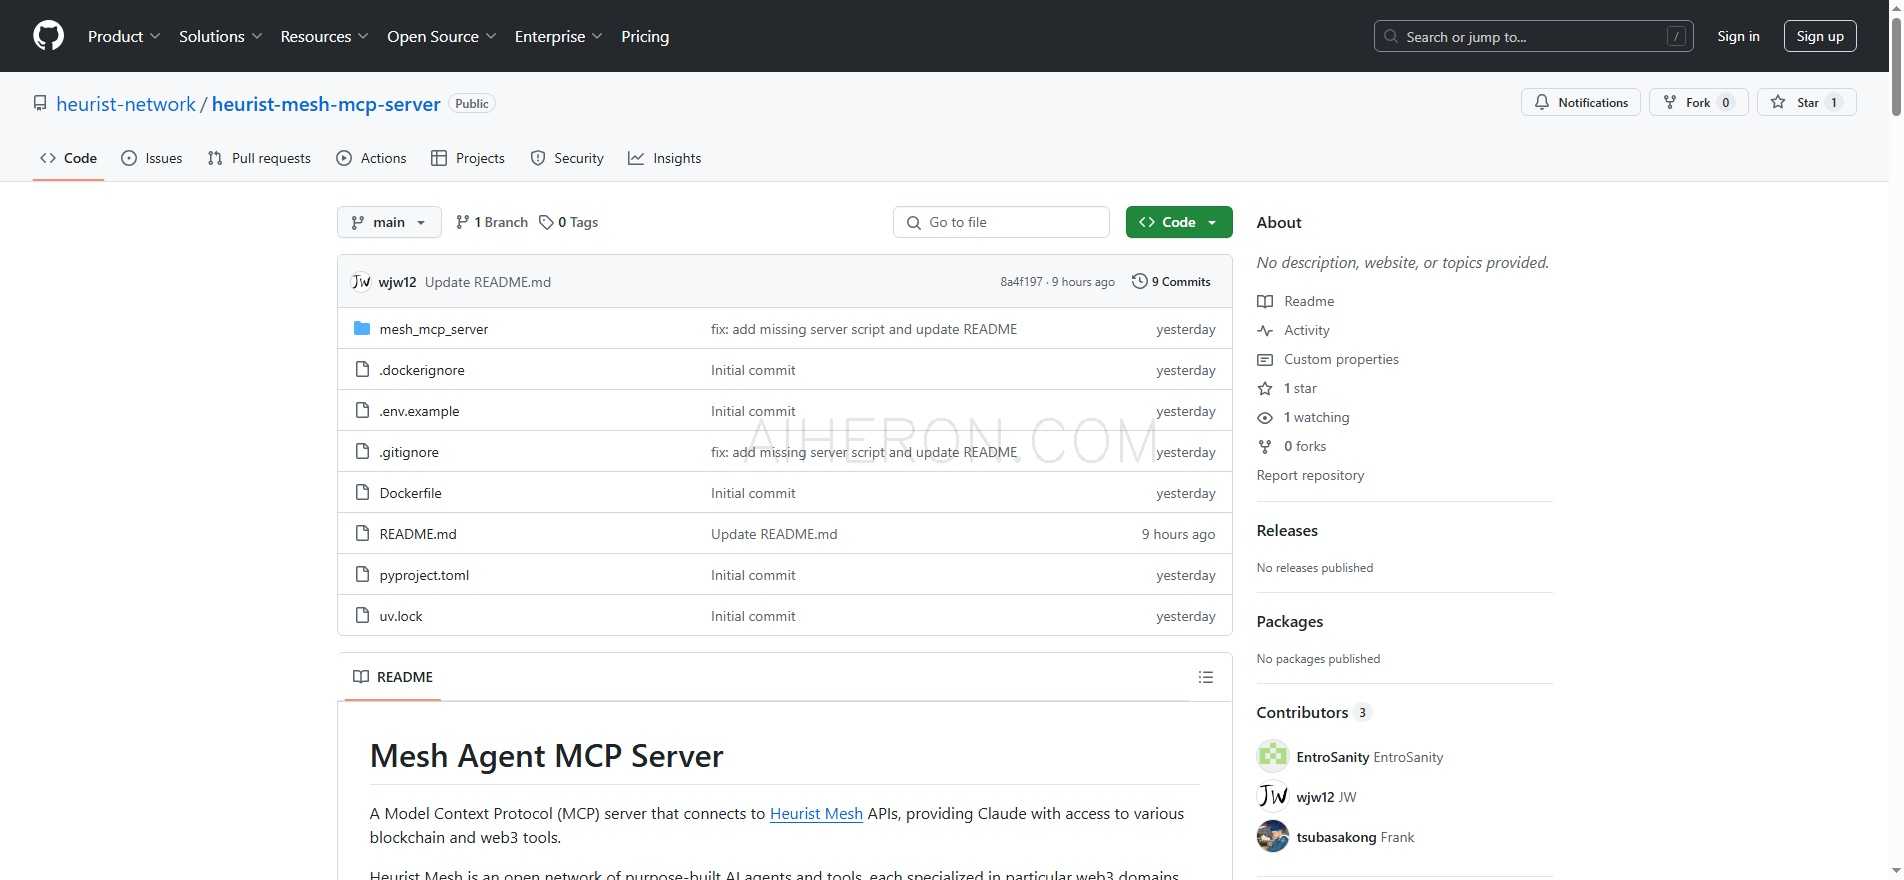Click the Go to file input
Viewport: 1904px width, 880px height.
point(1001,222)
